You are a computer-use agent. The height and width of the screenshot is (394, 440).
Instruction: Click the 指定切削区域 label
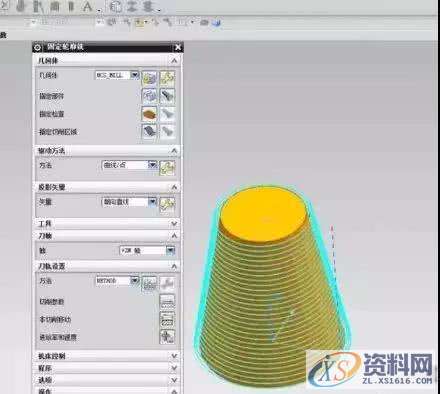point(58,132)
